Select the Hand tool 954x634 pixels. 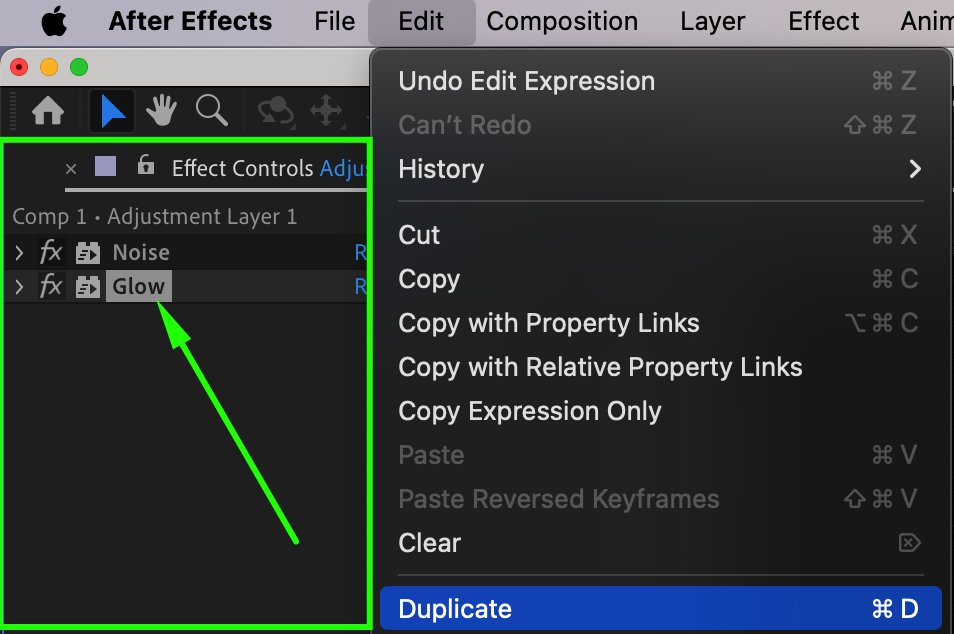click(x=162, y=111)
